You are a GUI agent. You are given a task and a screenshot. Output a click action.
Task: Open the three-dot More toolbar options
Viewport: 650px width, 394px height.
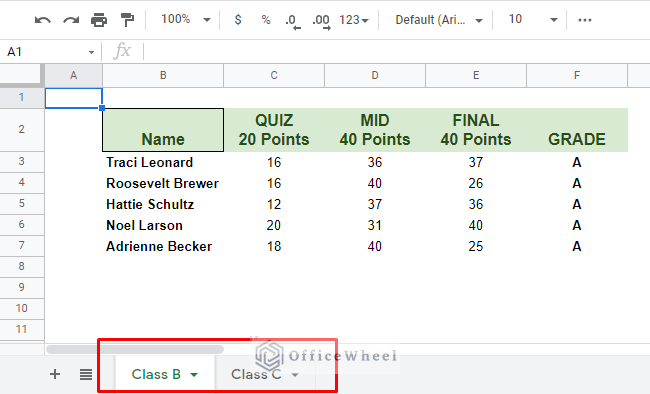pyautogui.click(x=585, y=19)
